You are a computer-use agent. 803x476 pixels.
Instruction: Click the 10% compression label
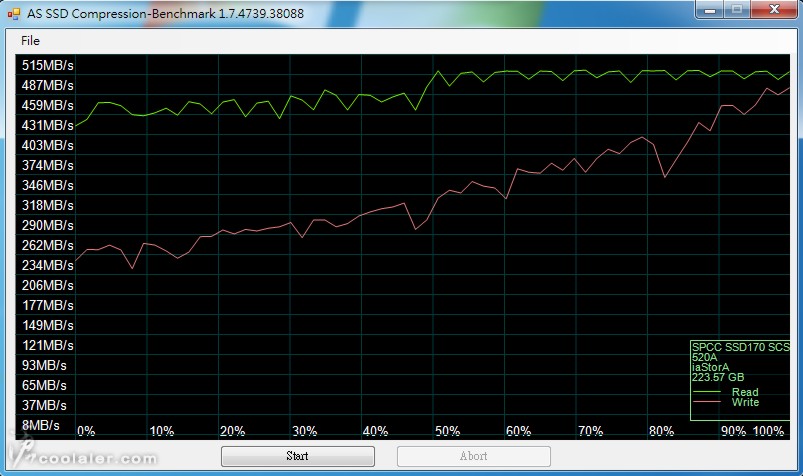[161, 431]
